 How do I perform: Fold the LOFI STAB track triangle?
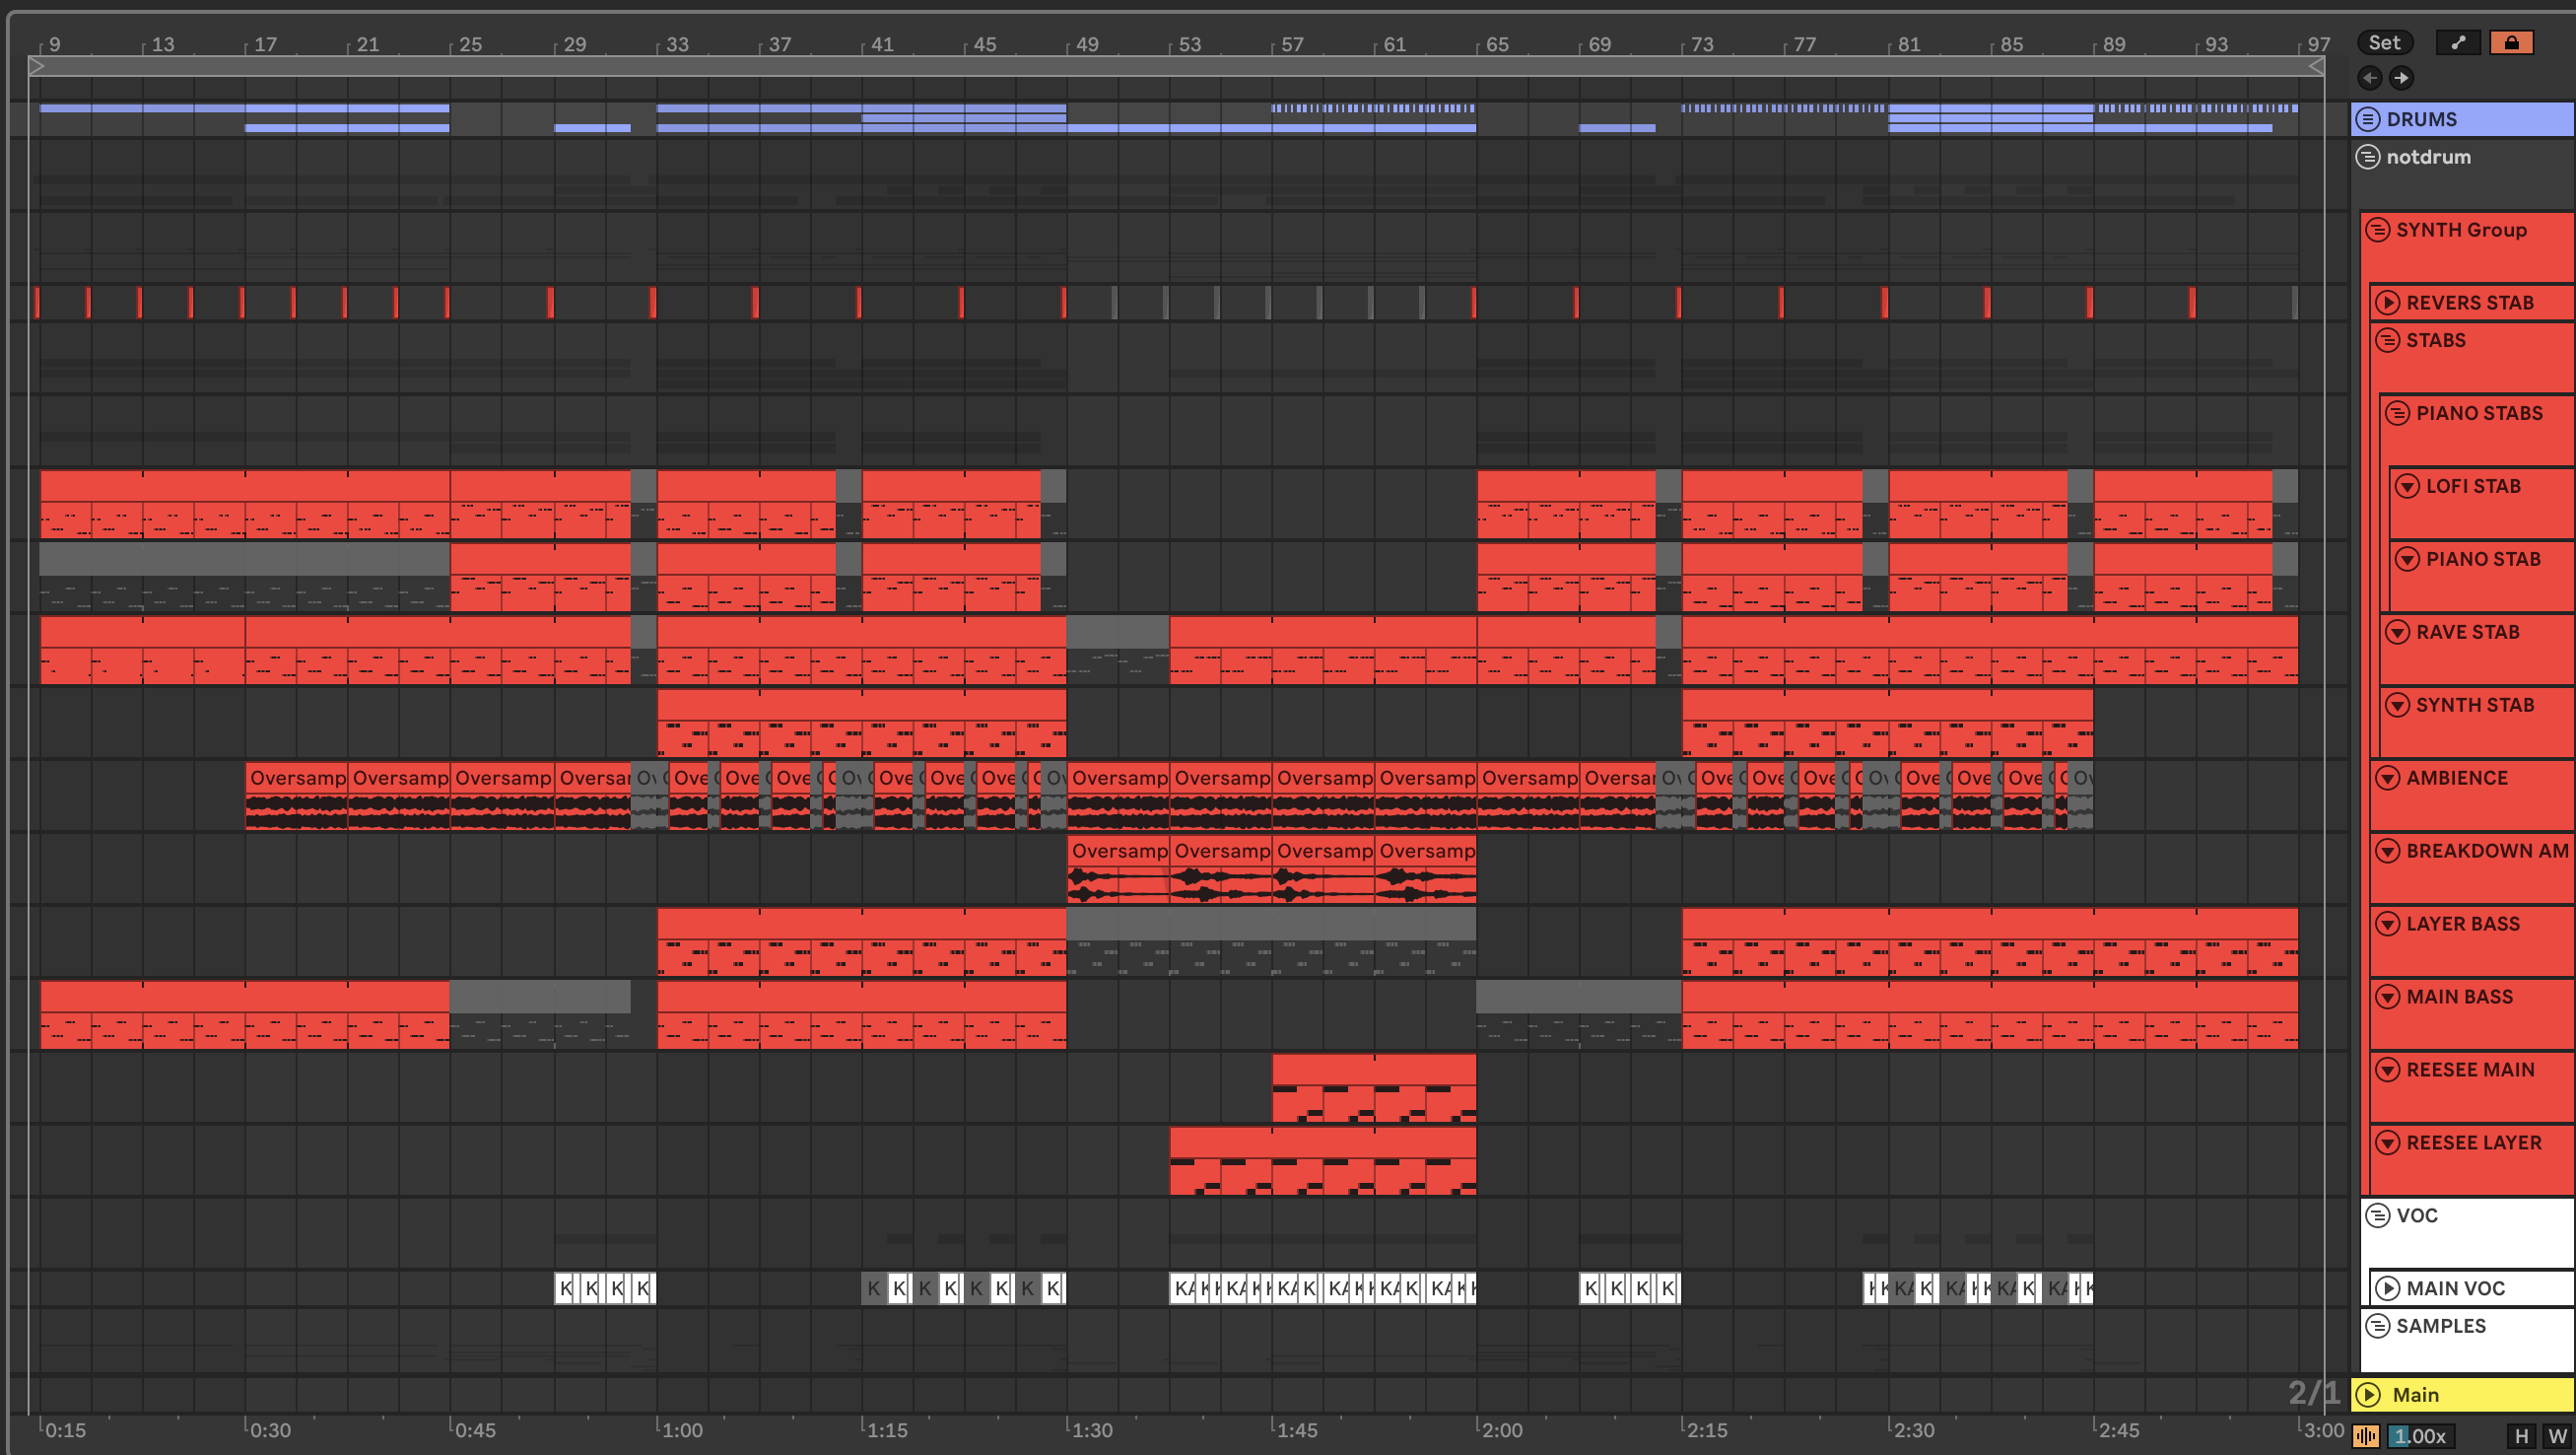click(x=2407, y=486)
